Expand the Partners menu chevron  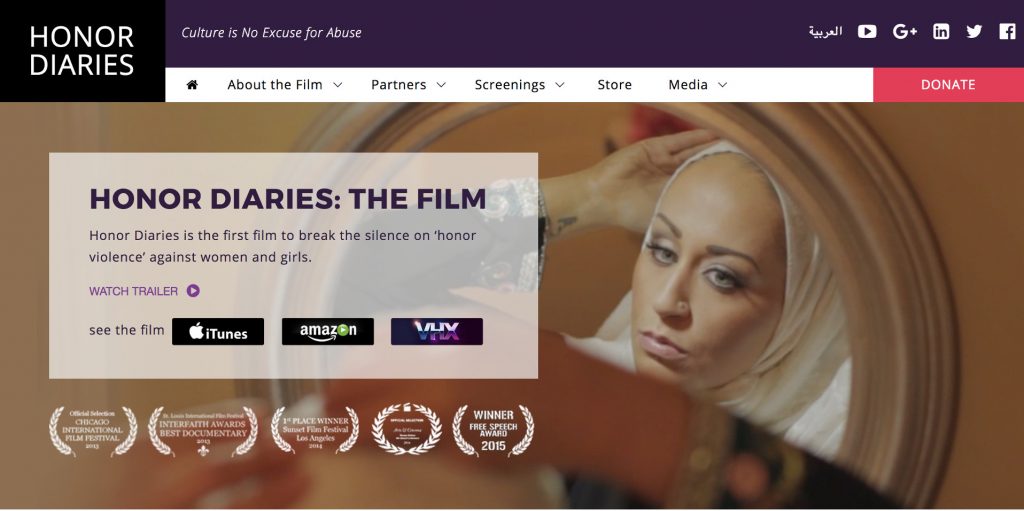pos(441,85)
